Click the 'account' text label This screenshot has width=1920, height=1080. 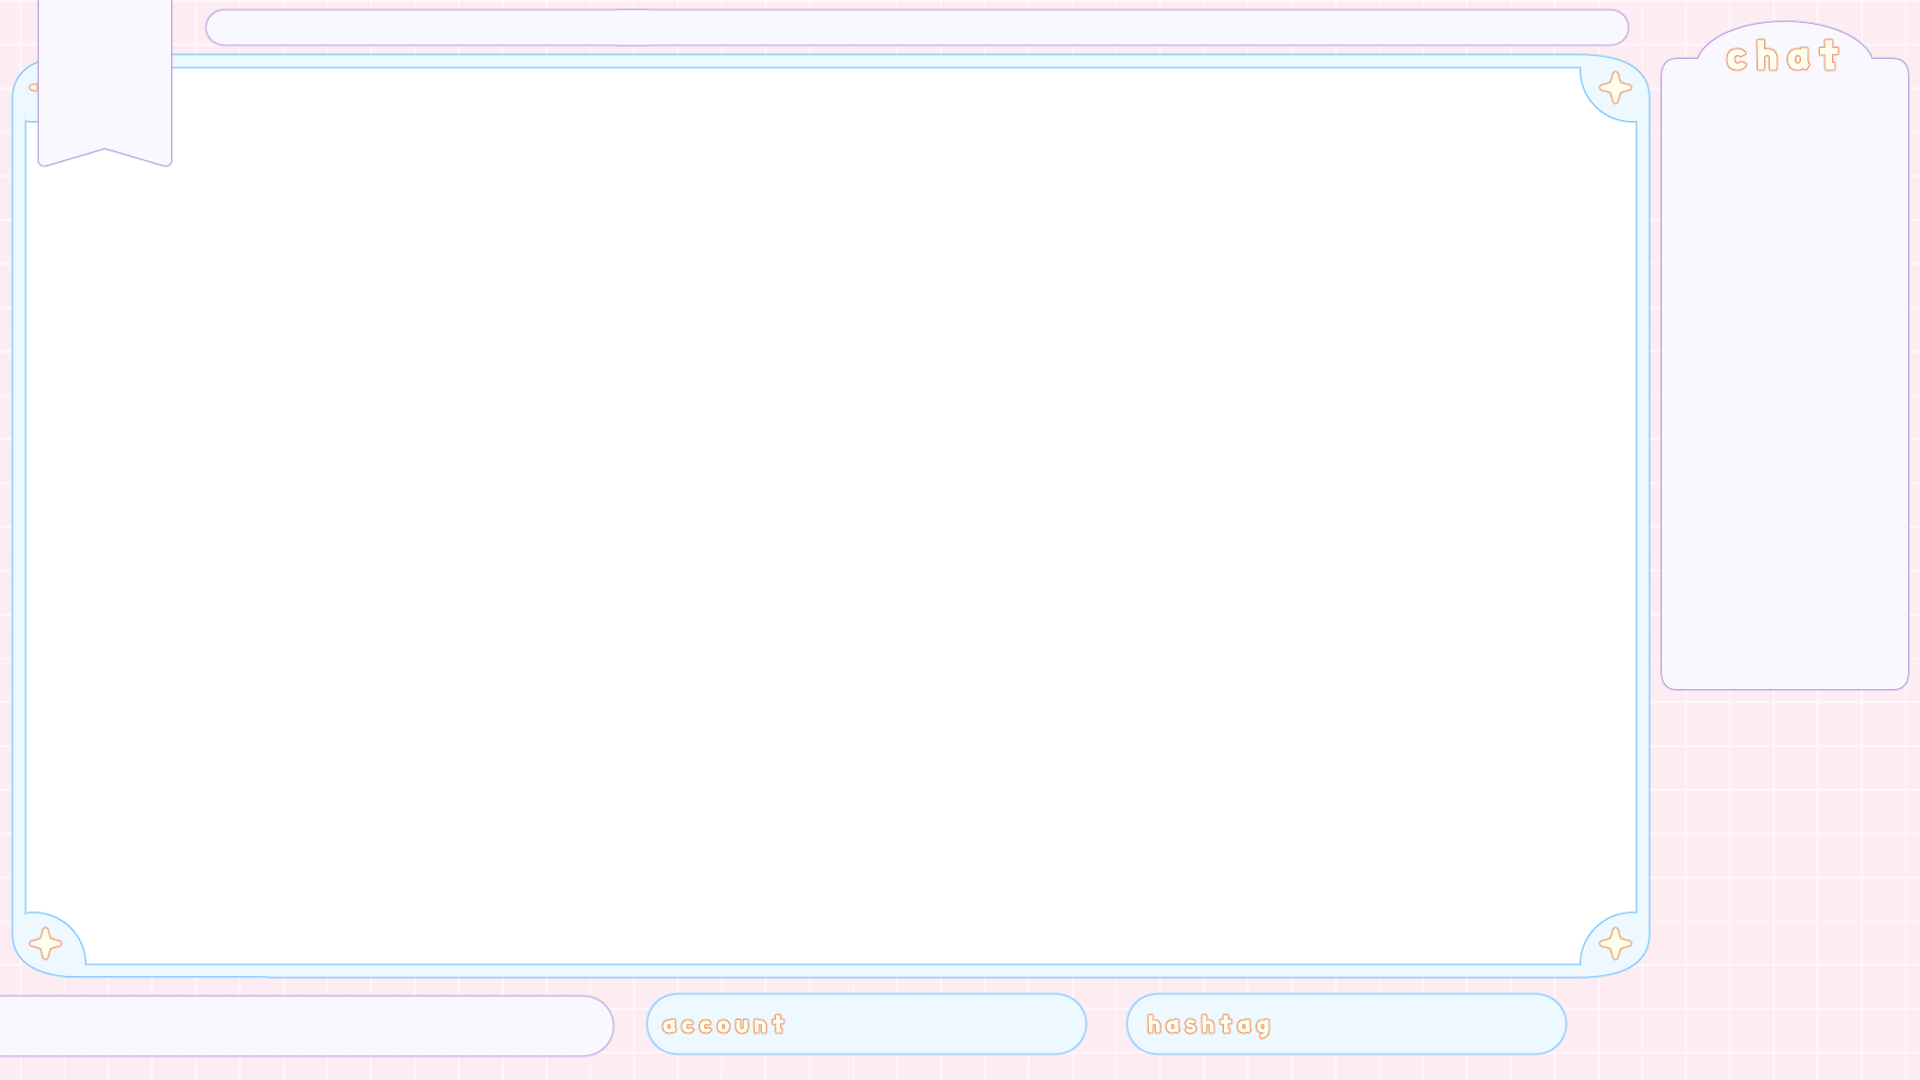[724, 1025]
